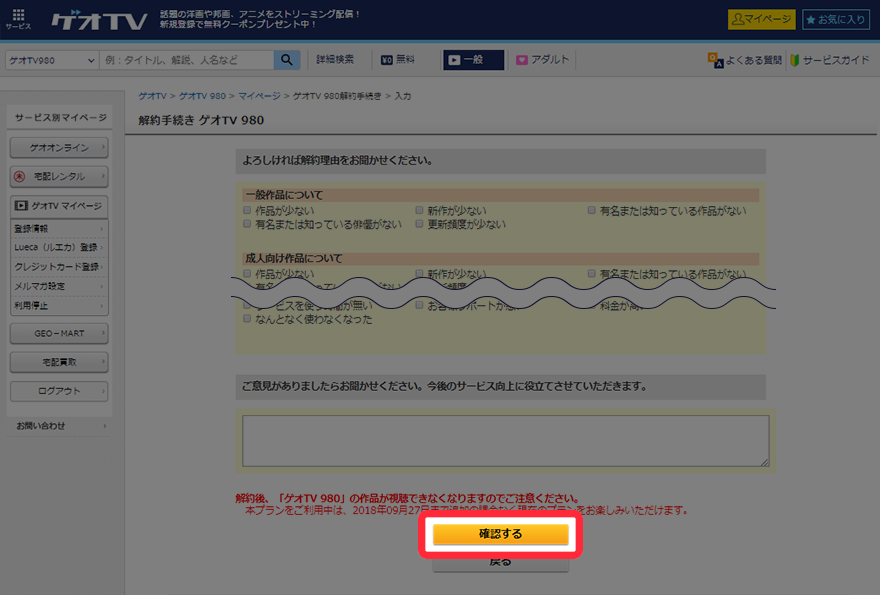The width and height of the screenshot is (880, 595).
Task: Open クレジットカード登録 sidebar item
Action: click(59, 267)
